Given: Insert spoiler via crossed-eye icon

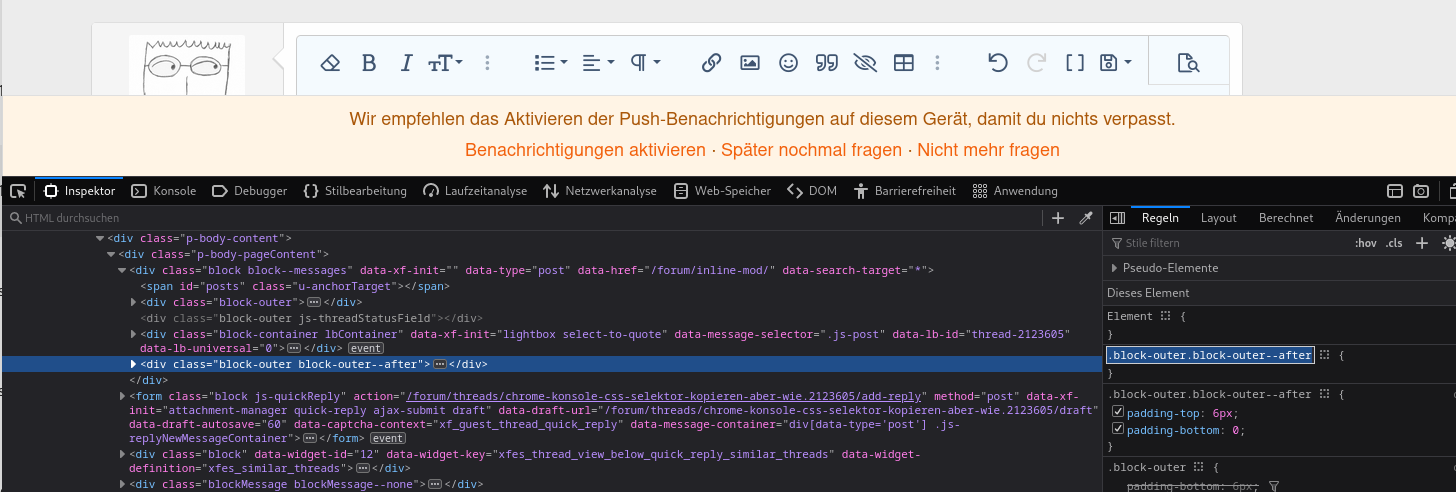Looking at the screenshot, I should pyautogui.click(x=865, y=63).
